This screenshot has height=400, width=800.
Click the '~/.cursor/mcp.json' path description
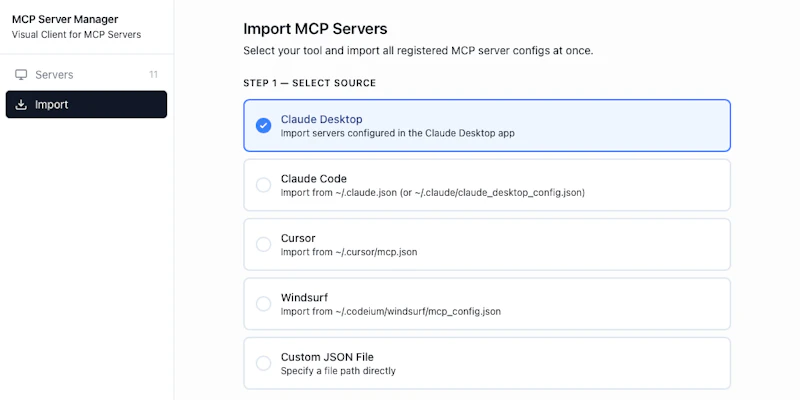(x=349, y=252)
